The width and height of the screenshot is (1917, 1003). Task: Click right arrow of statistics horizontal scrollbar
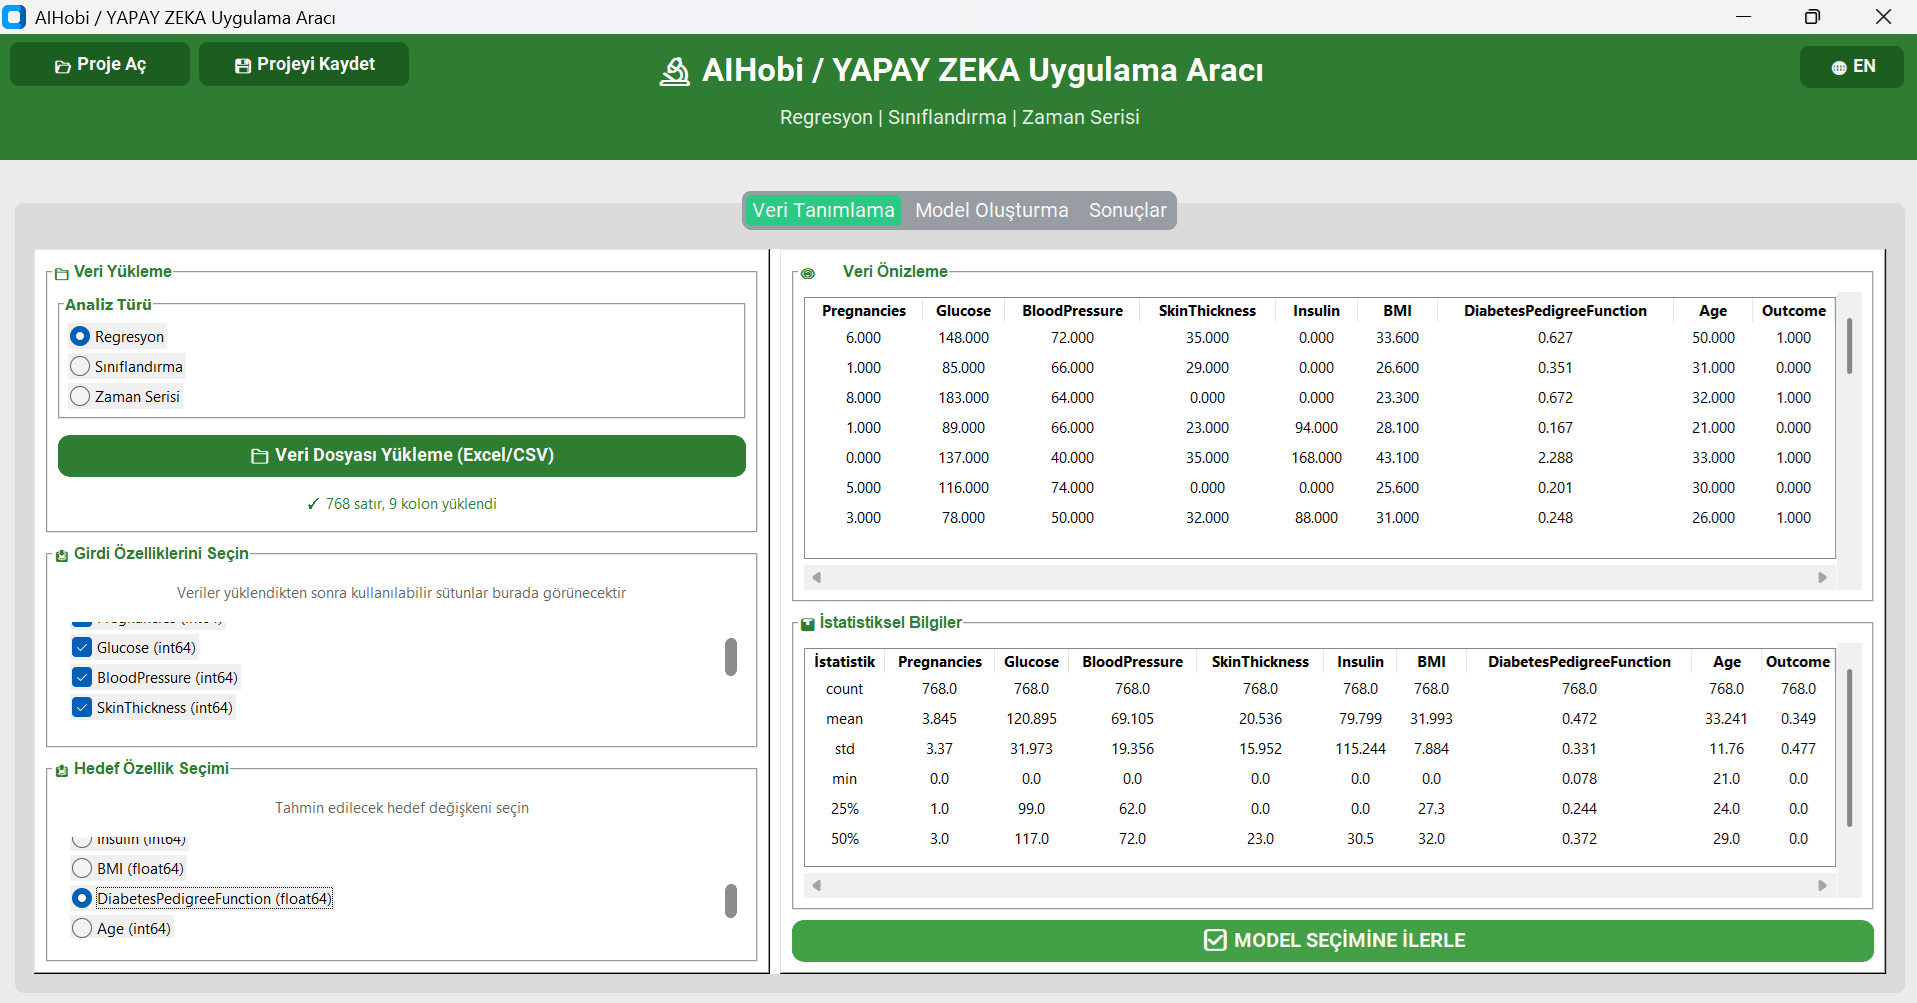click(1822, 885)
